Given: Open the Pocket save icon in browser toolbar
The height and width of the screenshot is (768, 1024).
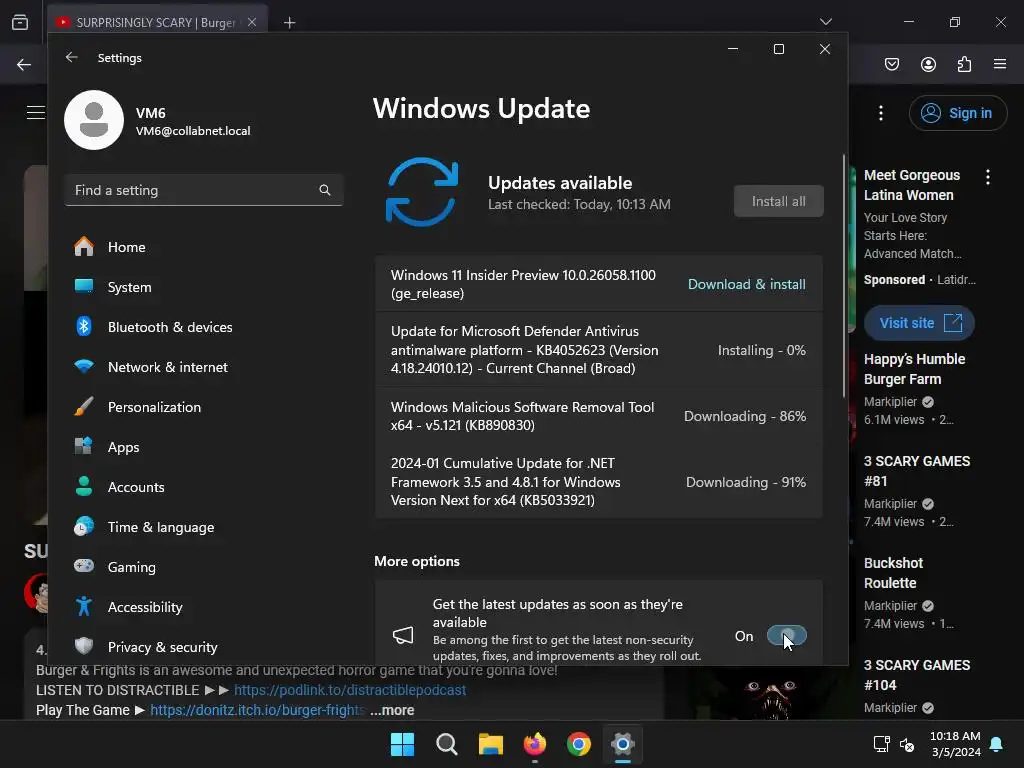Looking at the screenshot, I should 892,64.
